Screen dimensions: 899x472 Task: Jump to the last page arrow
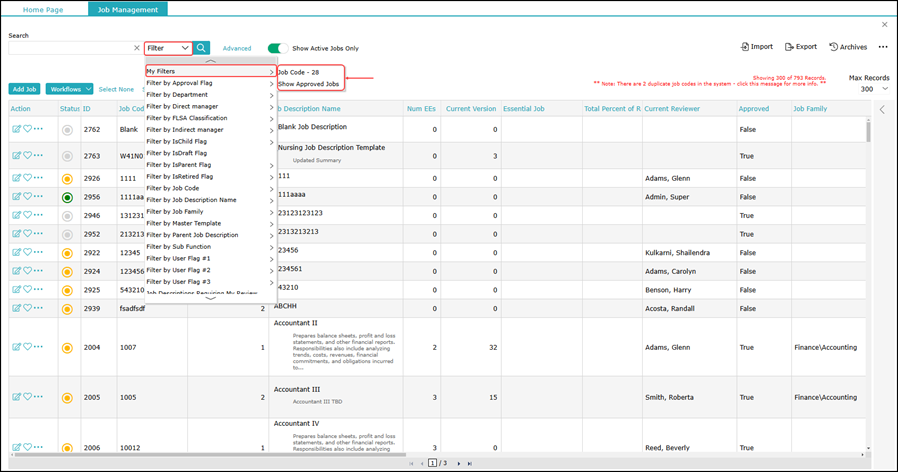[x=470, y=463]
